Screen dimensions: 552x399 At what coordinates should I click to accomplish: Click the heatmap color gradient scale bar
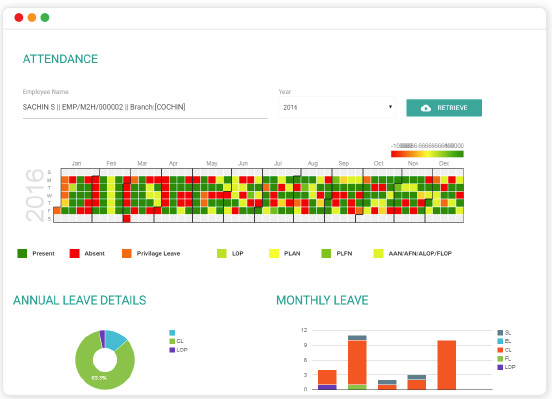pyautogui.click(x=427, y=154)
